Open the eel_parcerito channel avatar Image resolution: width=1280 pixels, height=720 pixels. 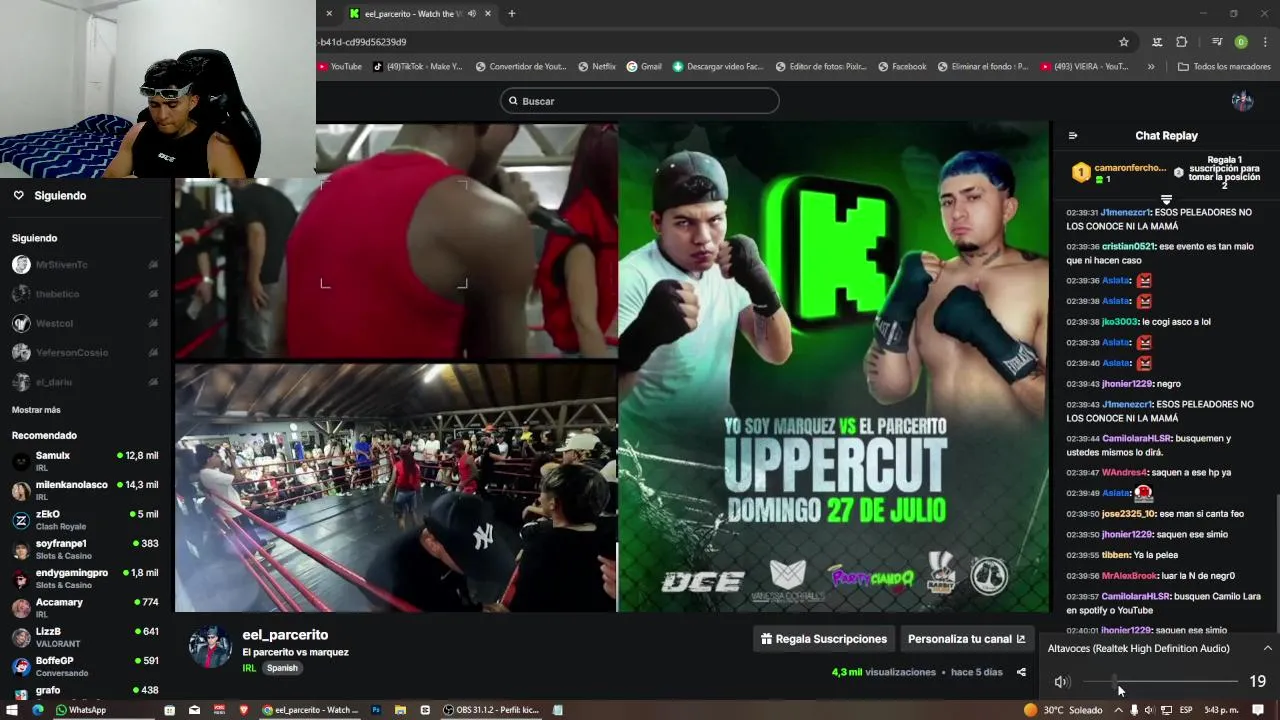210,648
